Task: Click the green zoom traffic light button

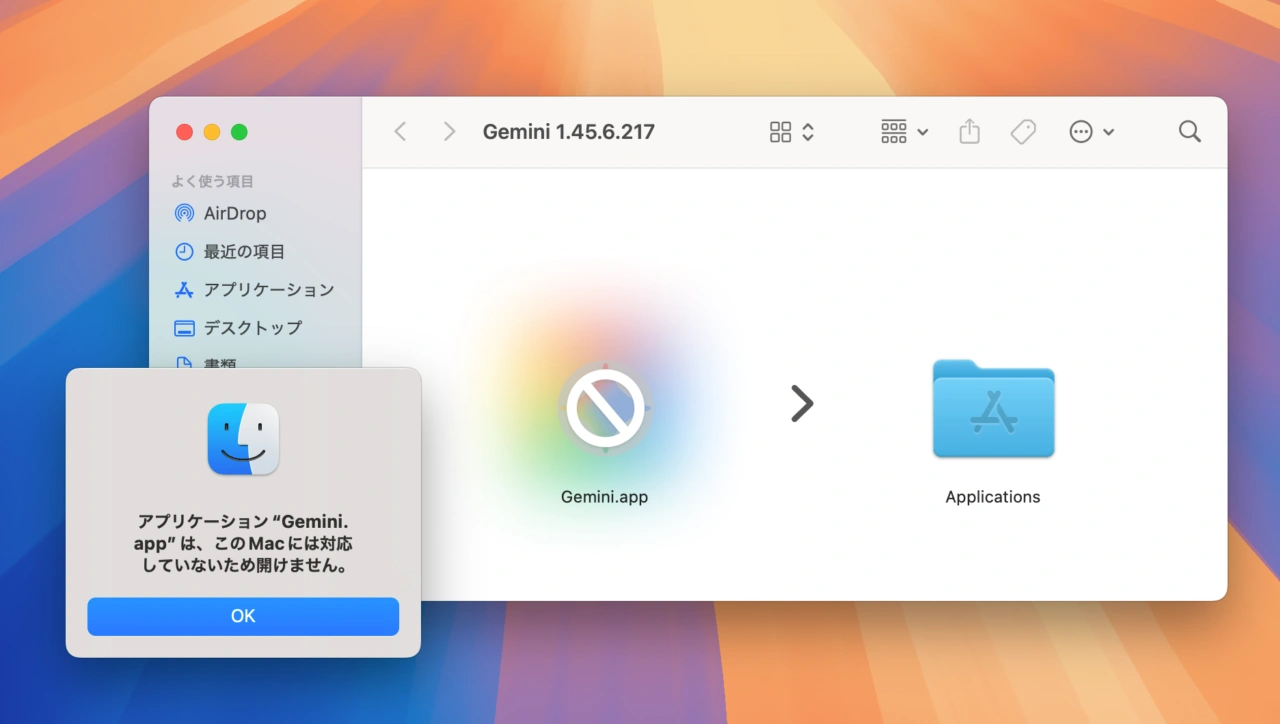Action: 240,131
